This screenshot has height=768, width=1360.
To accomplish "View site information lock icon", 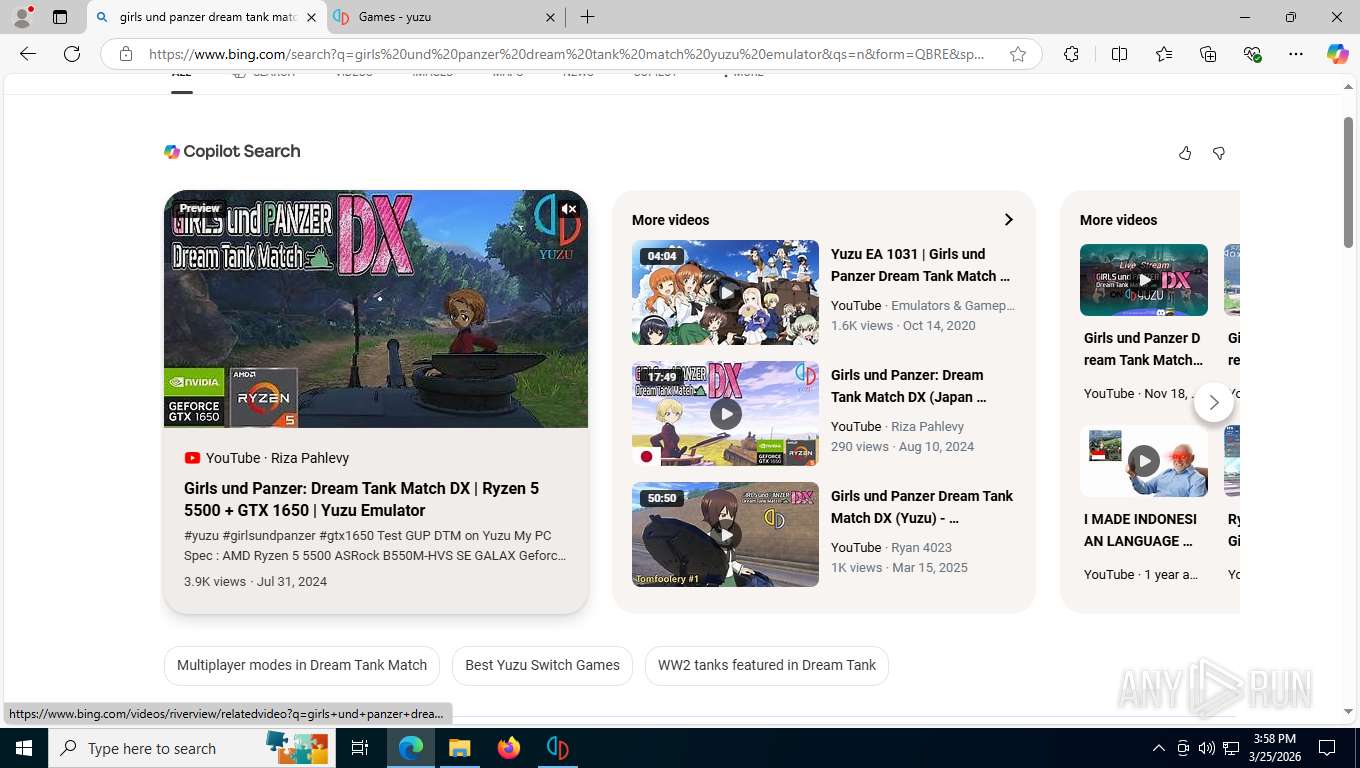I will click(126, 54).
